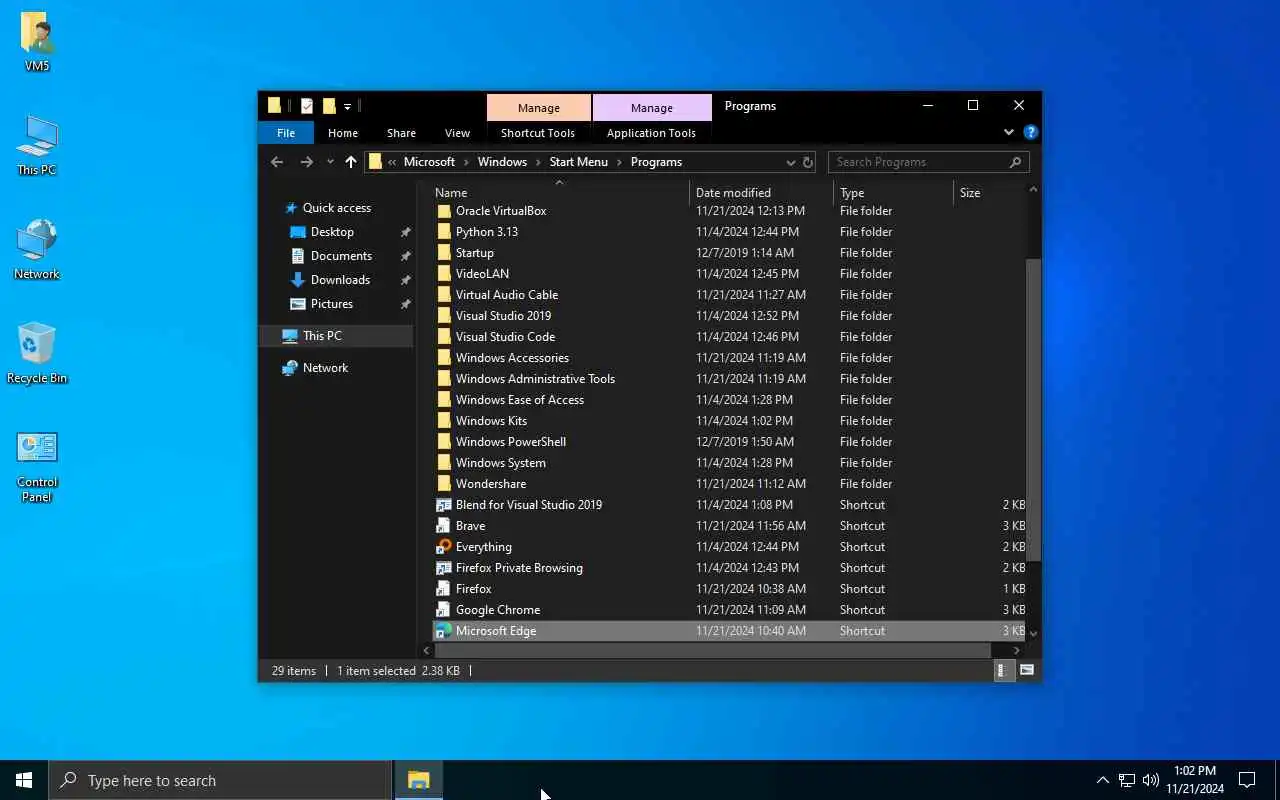The height and width of the screenshot is (800, 1280).
Task: Click the taskbar search box
Action: 220,780
